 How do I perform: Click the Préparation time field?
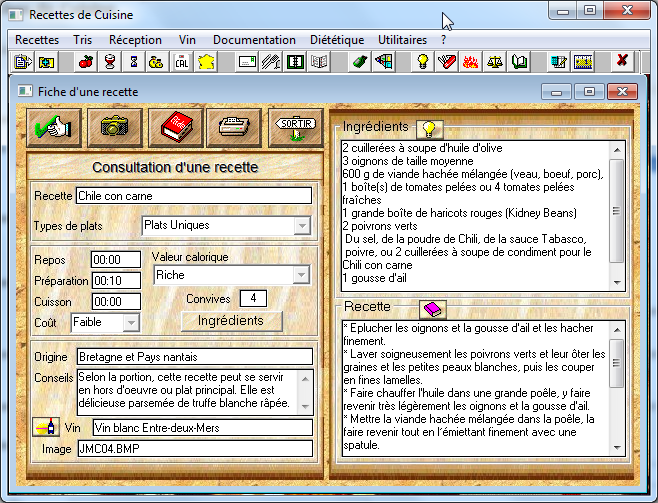pos(116,281)
